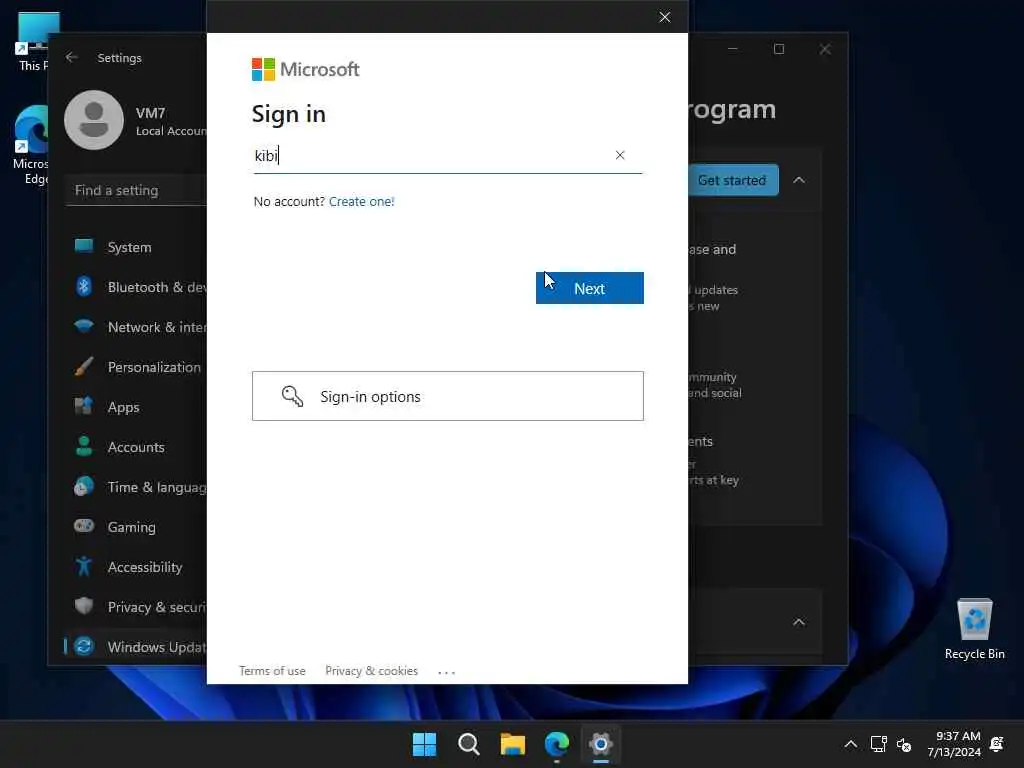Screen dimensions: 1024x768
Task: Open File Explorer from taskbar
Action: (513, 744)
